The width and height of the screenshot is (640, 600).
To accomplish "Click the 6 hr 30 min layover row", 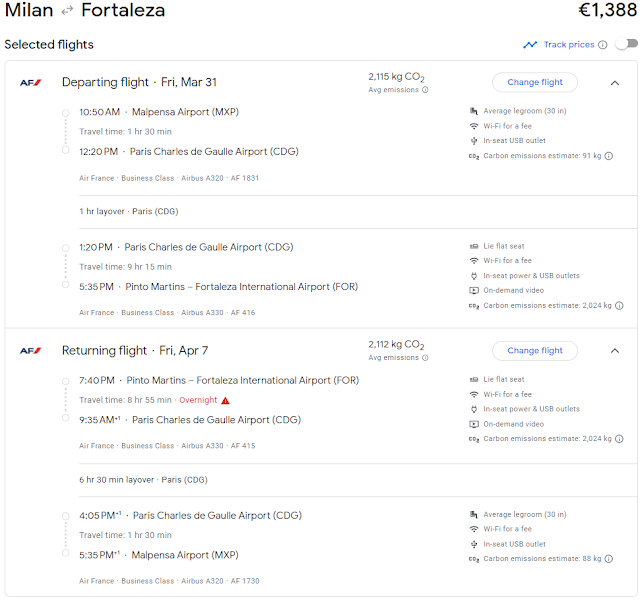I will (x=143, y=480).
